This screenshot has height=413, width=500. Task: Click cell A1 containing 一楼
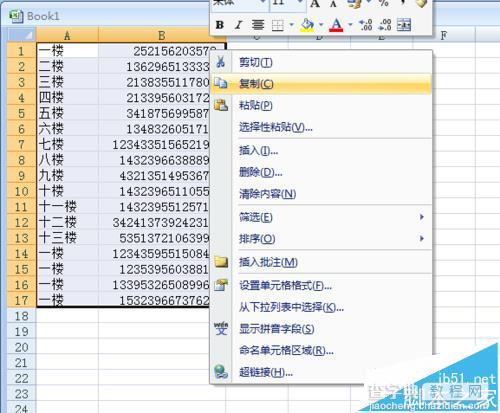coord(67,51)
